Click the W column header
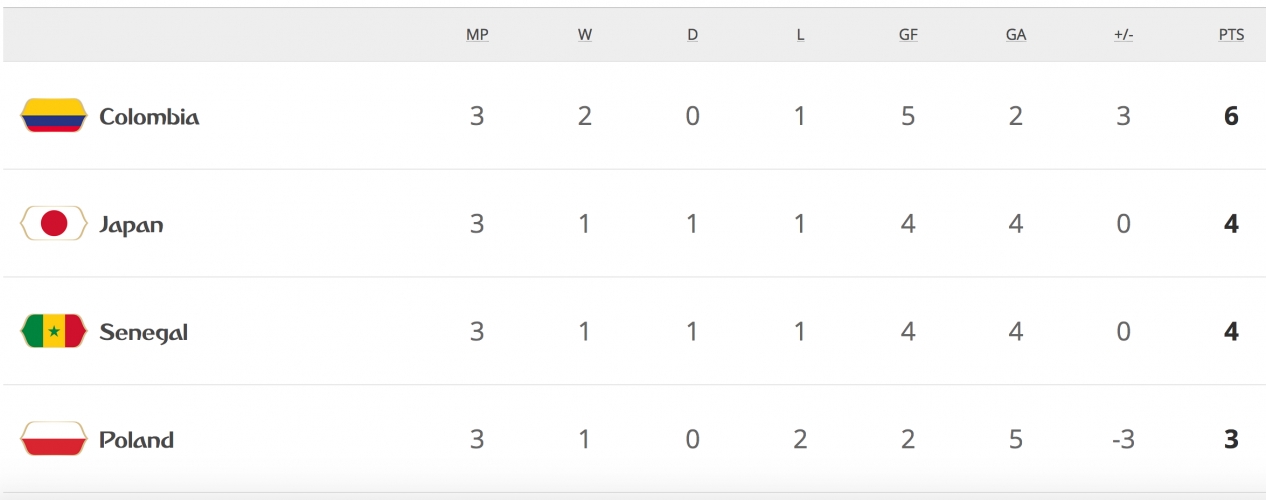 point(585,34)
